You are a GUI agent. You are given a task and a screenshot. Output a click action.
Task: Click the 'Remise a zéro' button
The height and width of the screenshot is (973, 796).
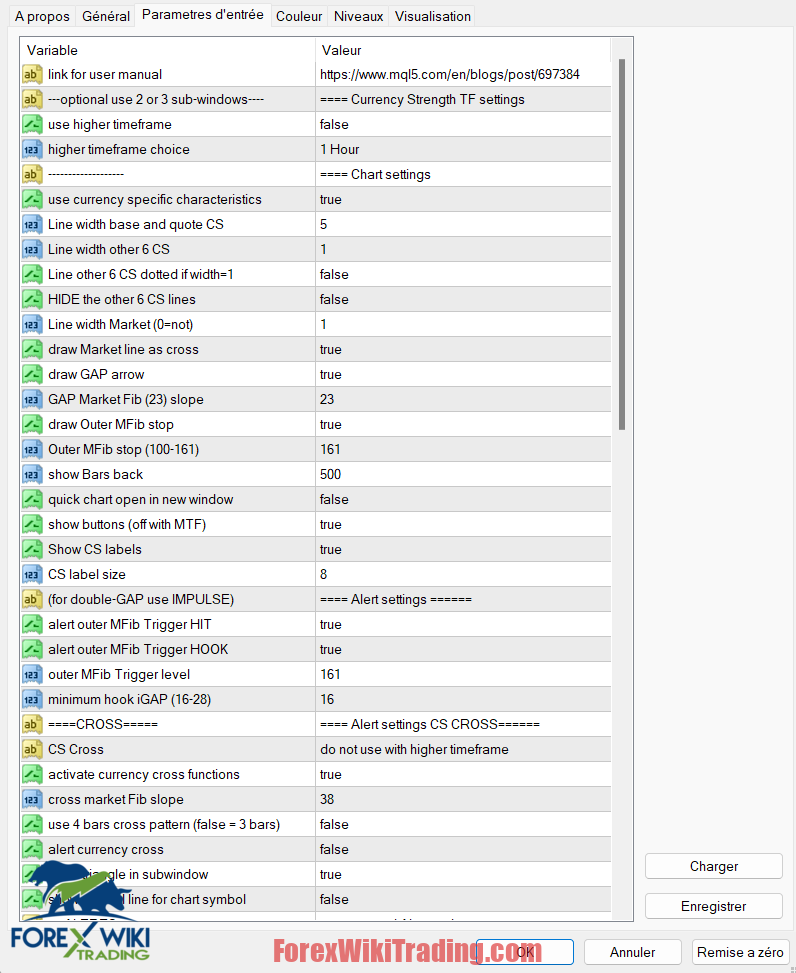(x=740, y=952)
